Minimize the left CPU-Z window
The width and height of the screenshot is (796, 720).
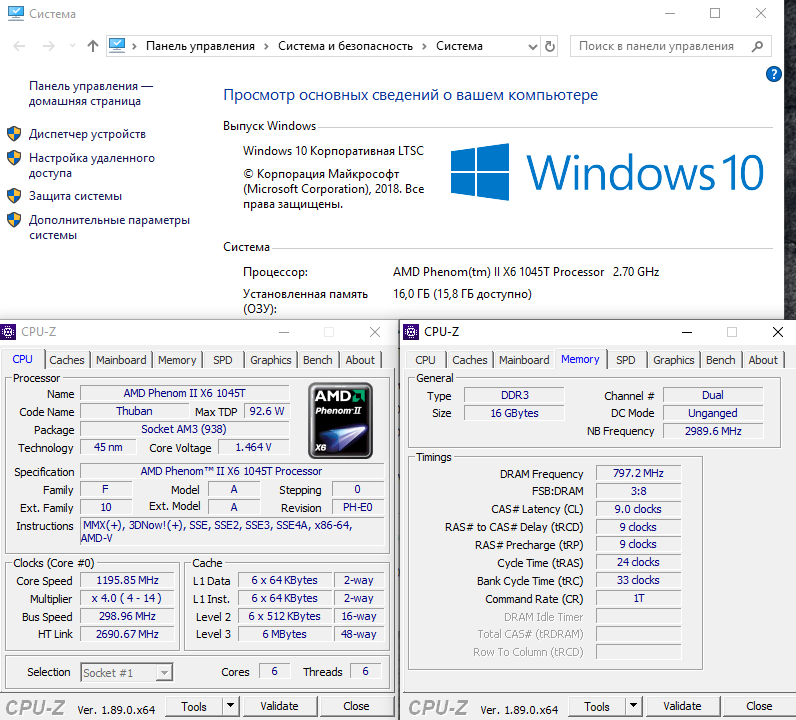point(284,332)
